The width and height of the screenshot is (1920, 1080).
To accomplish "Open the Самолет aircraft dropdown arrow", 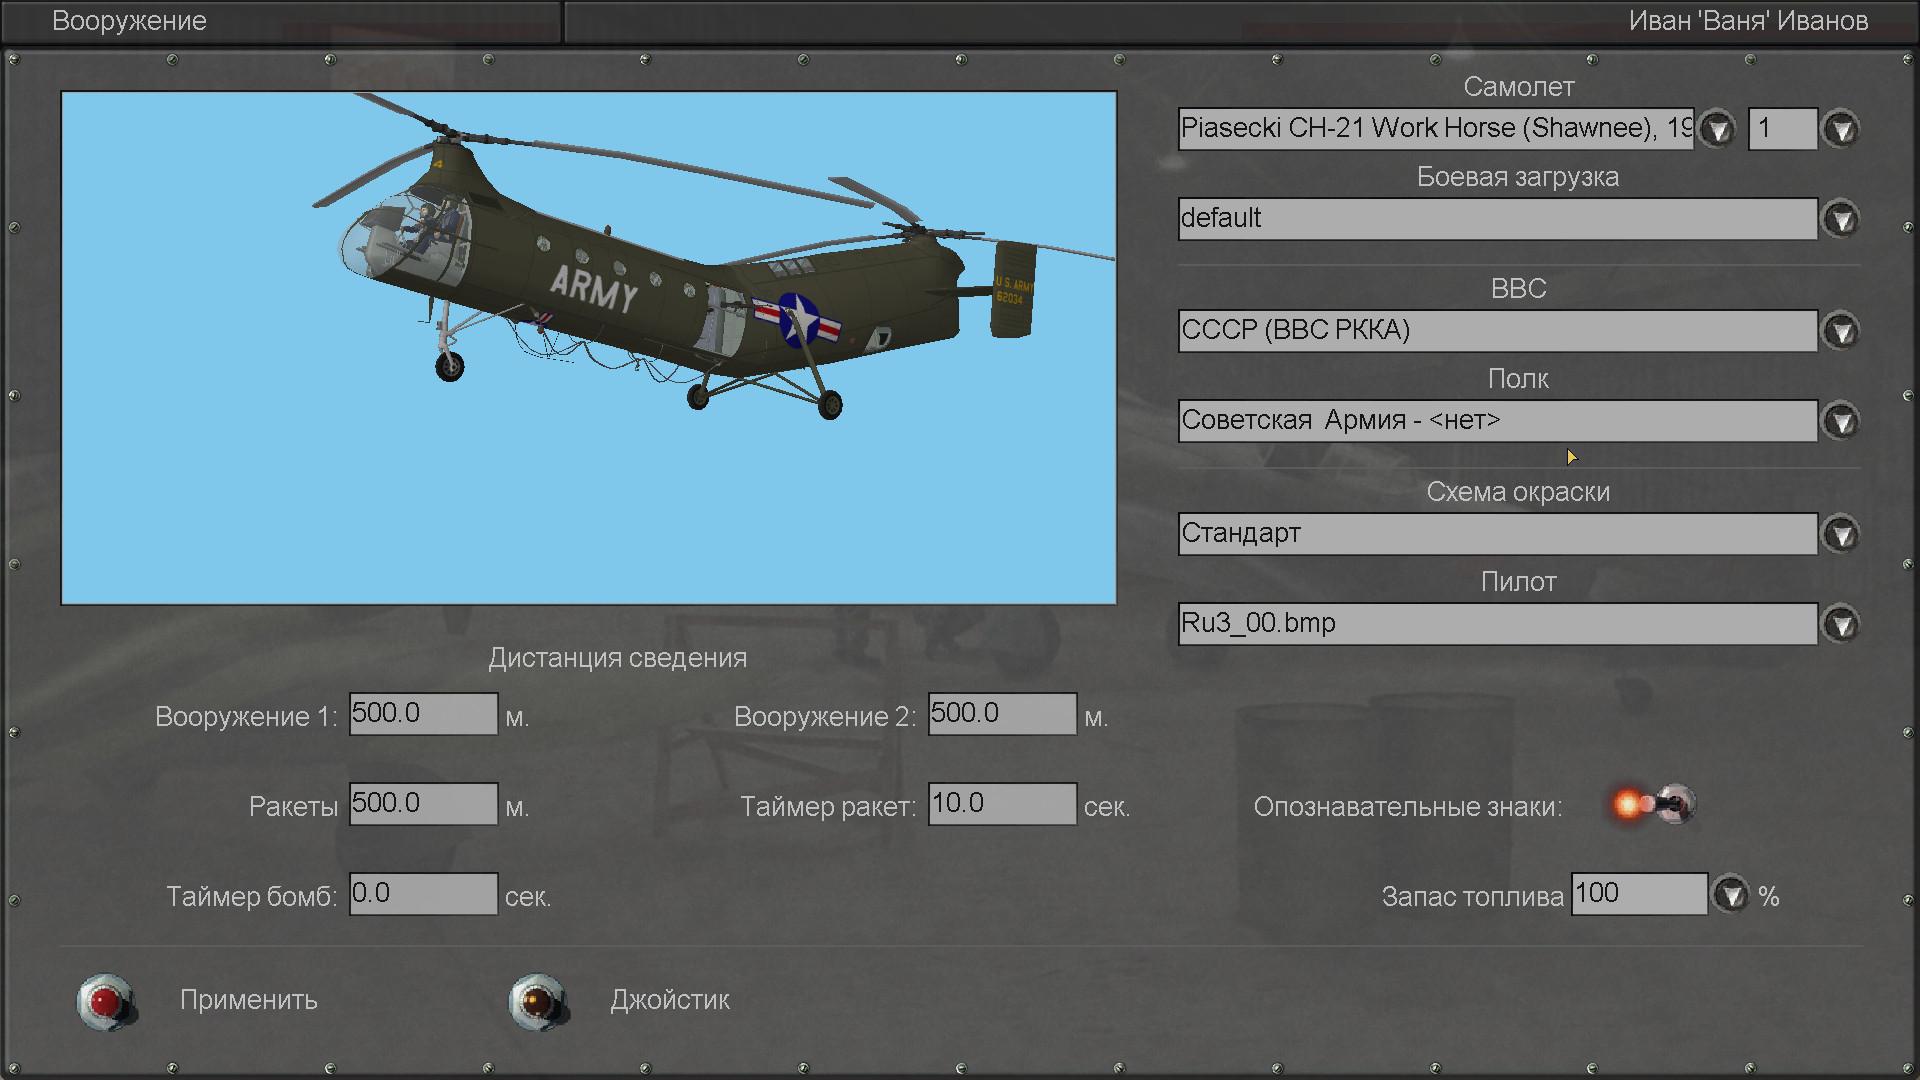I will tap(1717, 129).
